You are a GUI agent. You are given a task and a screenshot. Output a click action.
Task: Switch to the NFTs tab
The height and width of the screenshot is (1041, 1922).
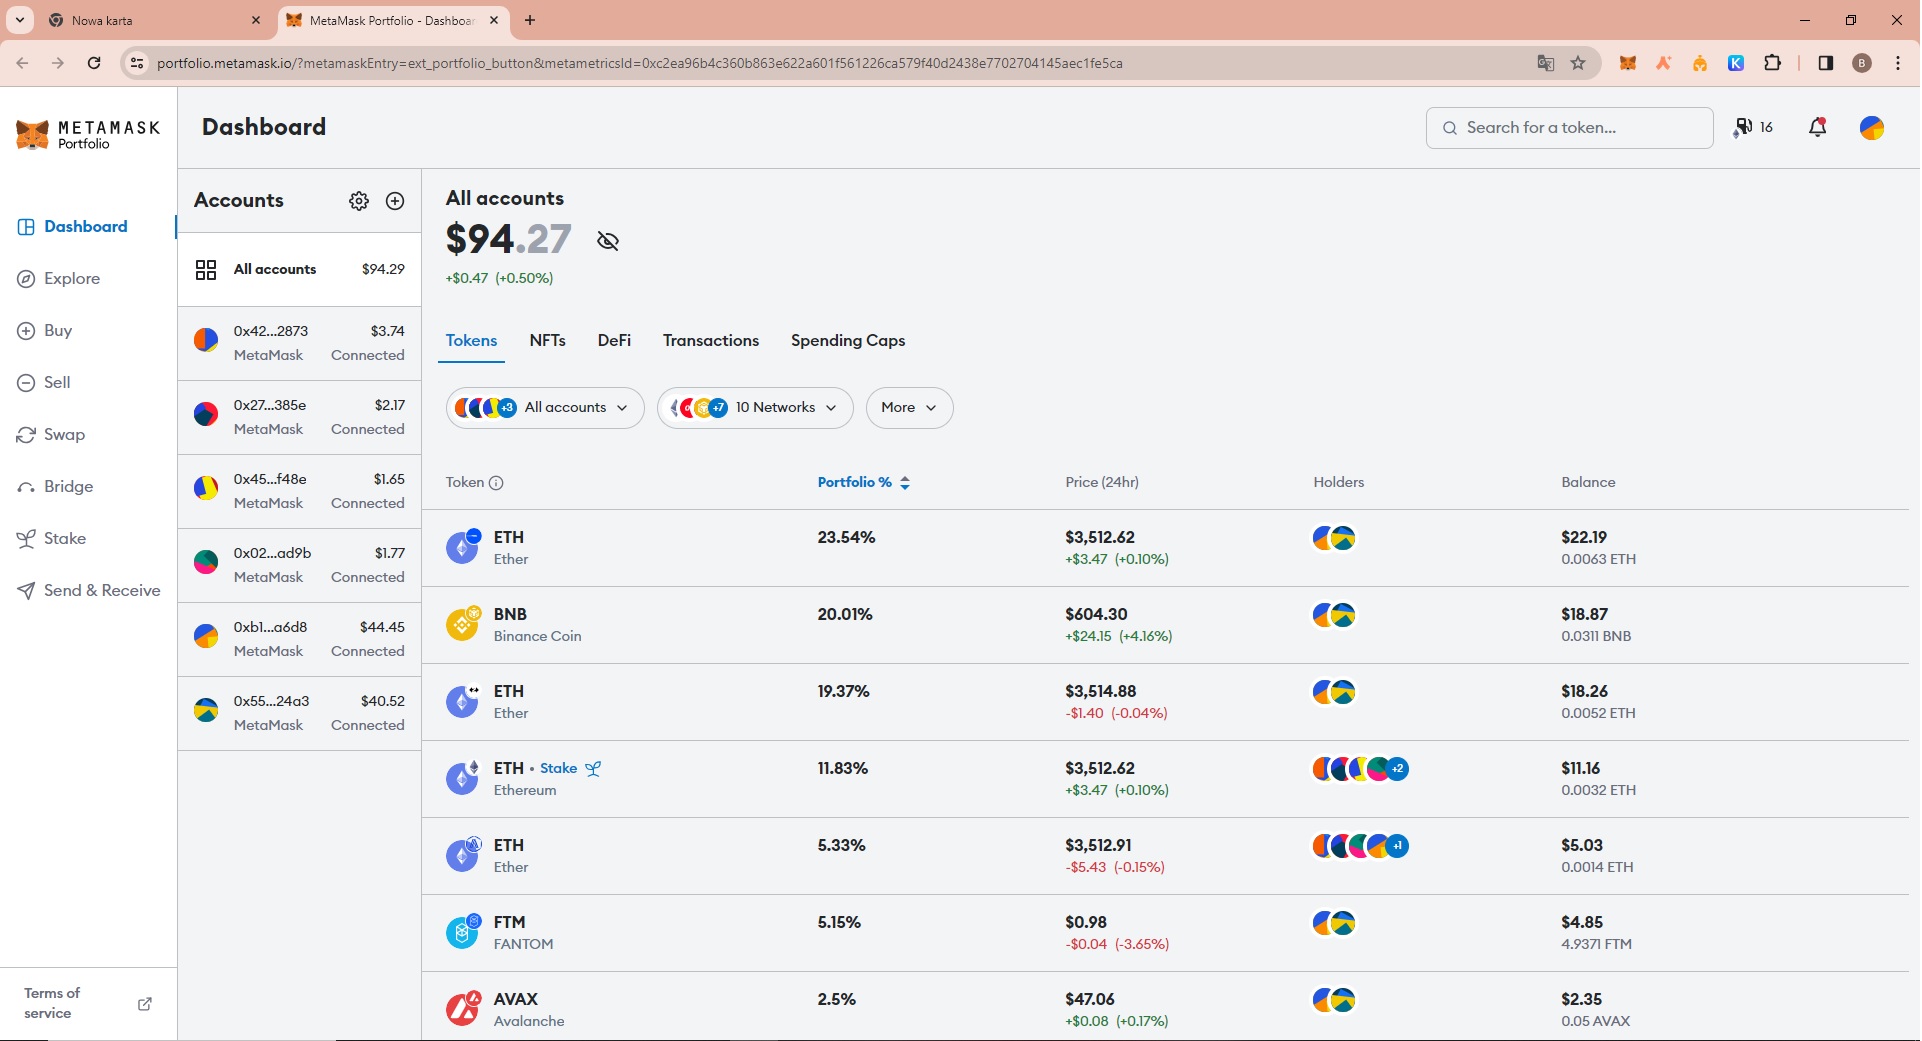coord(548,341)
